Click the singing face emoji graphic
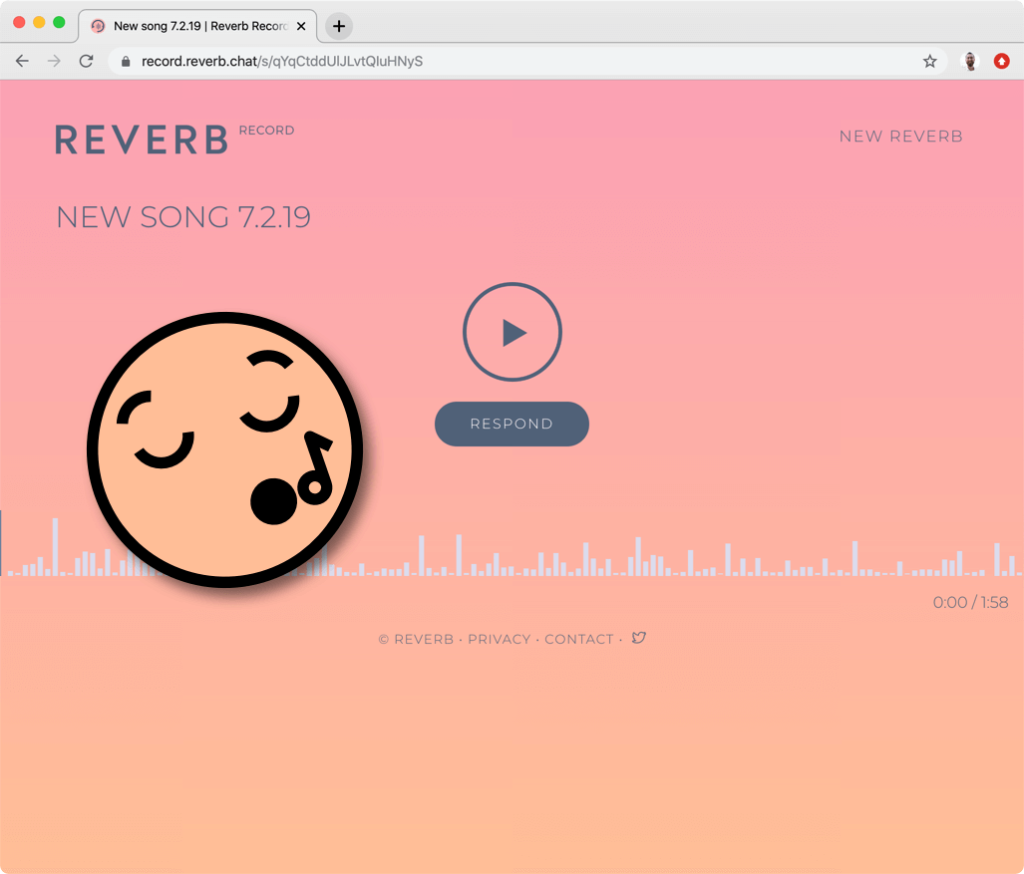Image resolution: width=1024 pixels, height=874 pixels. (x=226, y=449)
